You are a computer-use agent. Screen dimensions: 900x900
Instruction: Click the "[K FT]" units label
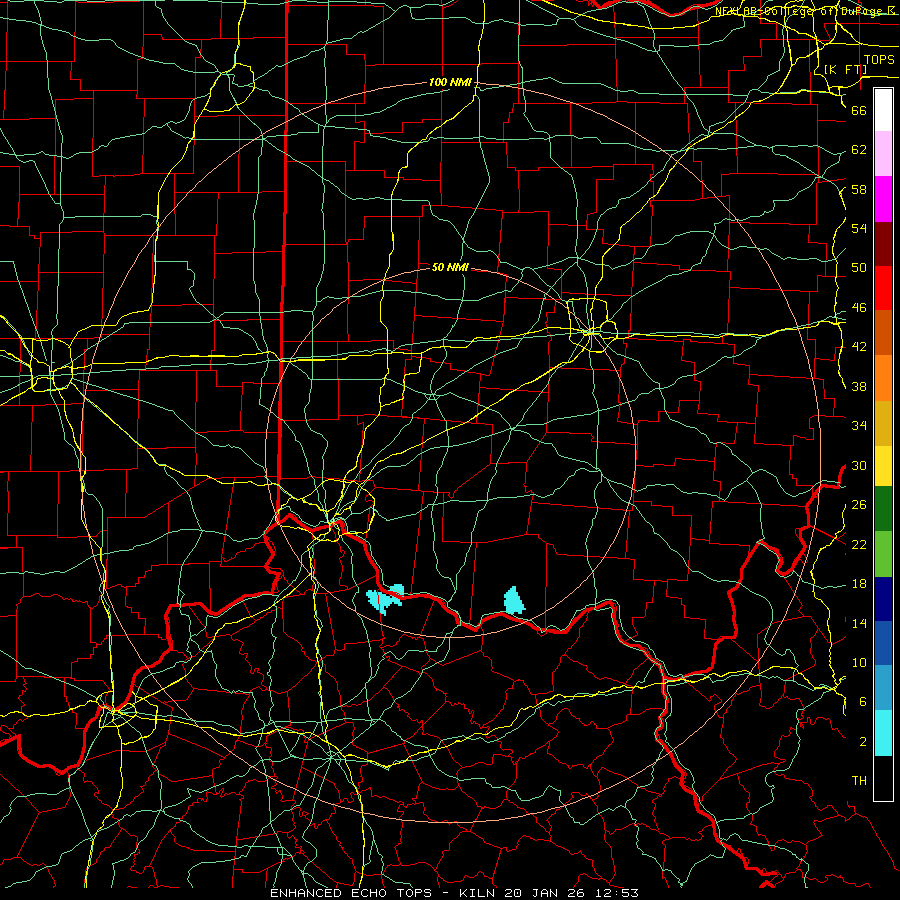point(845,69)
